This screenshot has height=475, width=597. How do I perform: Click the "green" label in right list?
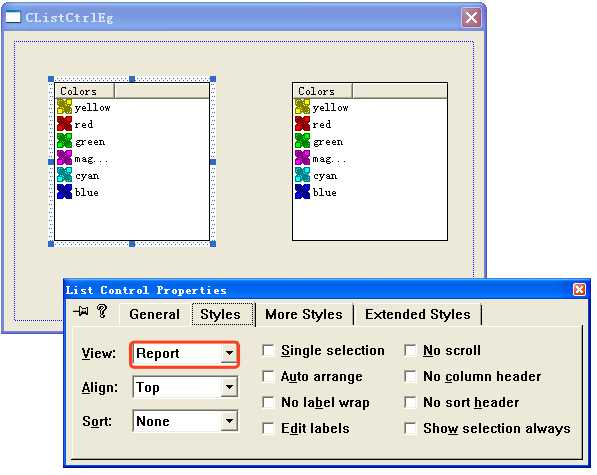328,142
